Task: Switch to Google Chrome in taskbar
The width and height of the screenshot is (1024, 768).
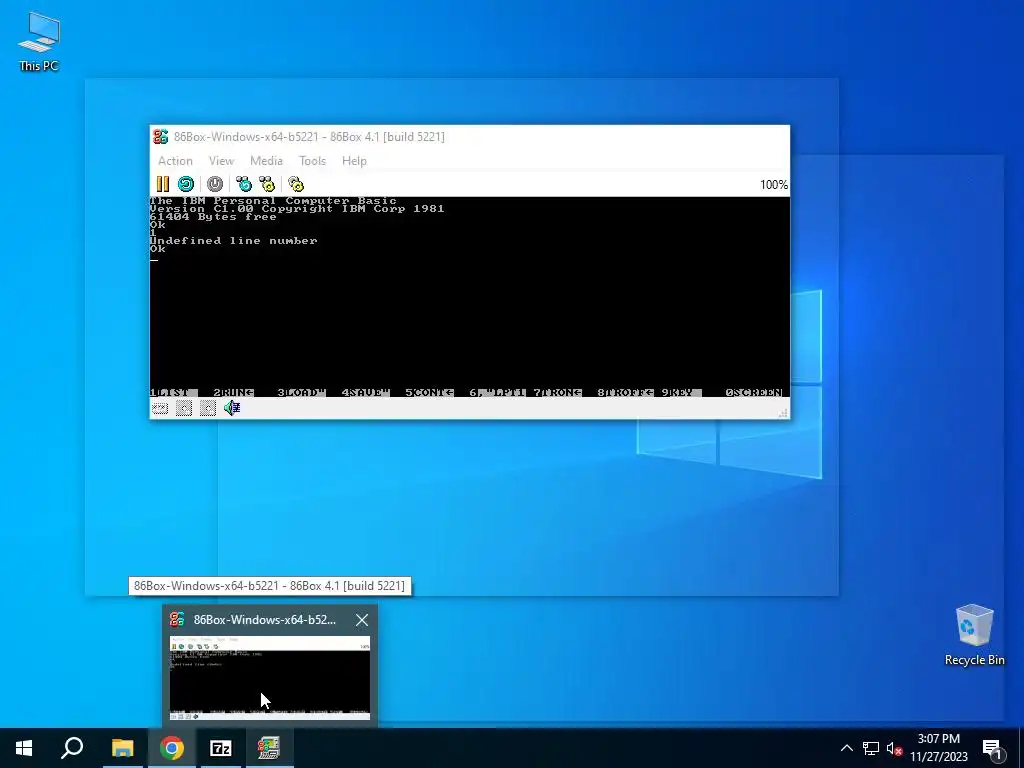Action: (x=172, y=748)
